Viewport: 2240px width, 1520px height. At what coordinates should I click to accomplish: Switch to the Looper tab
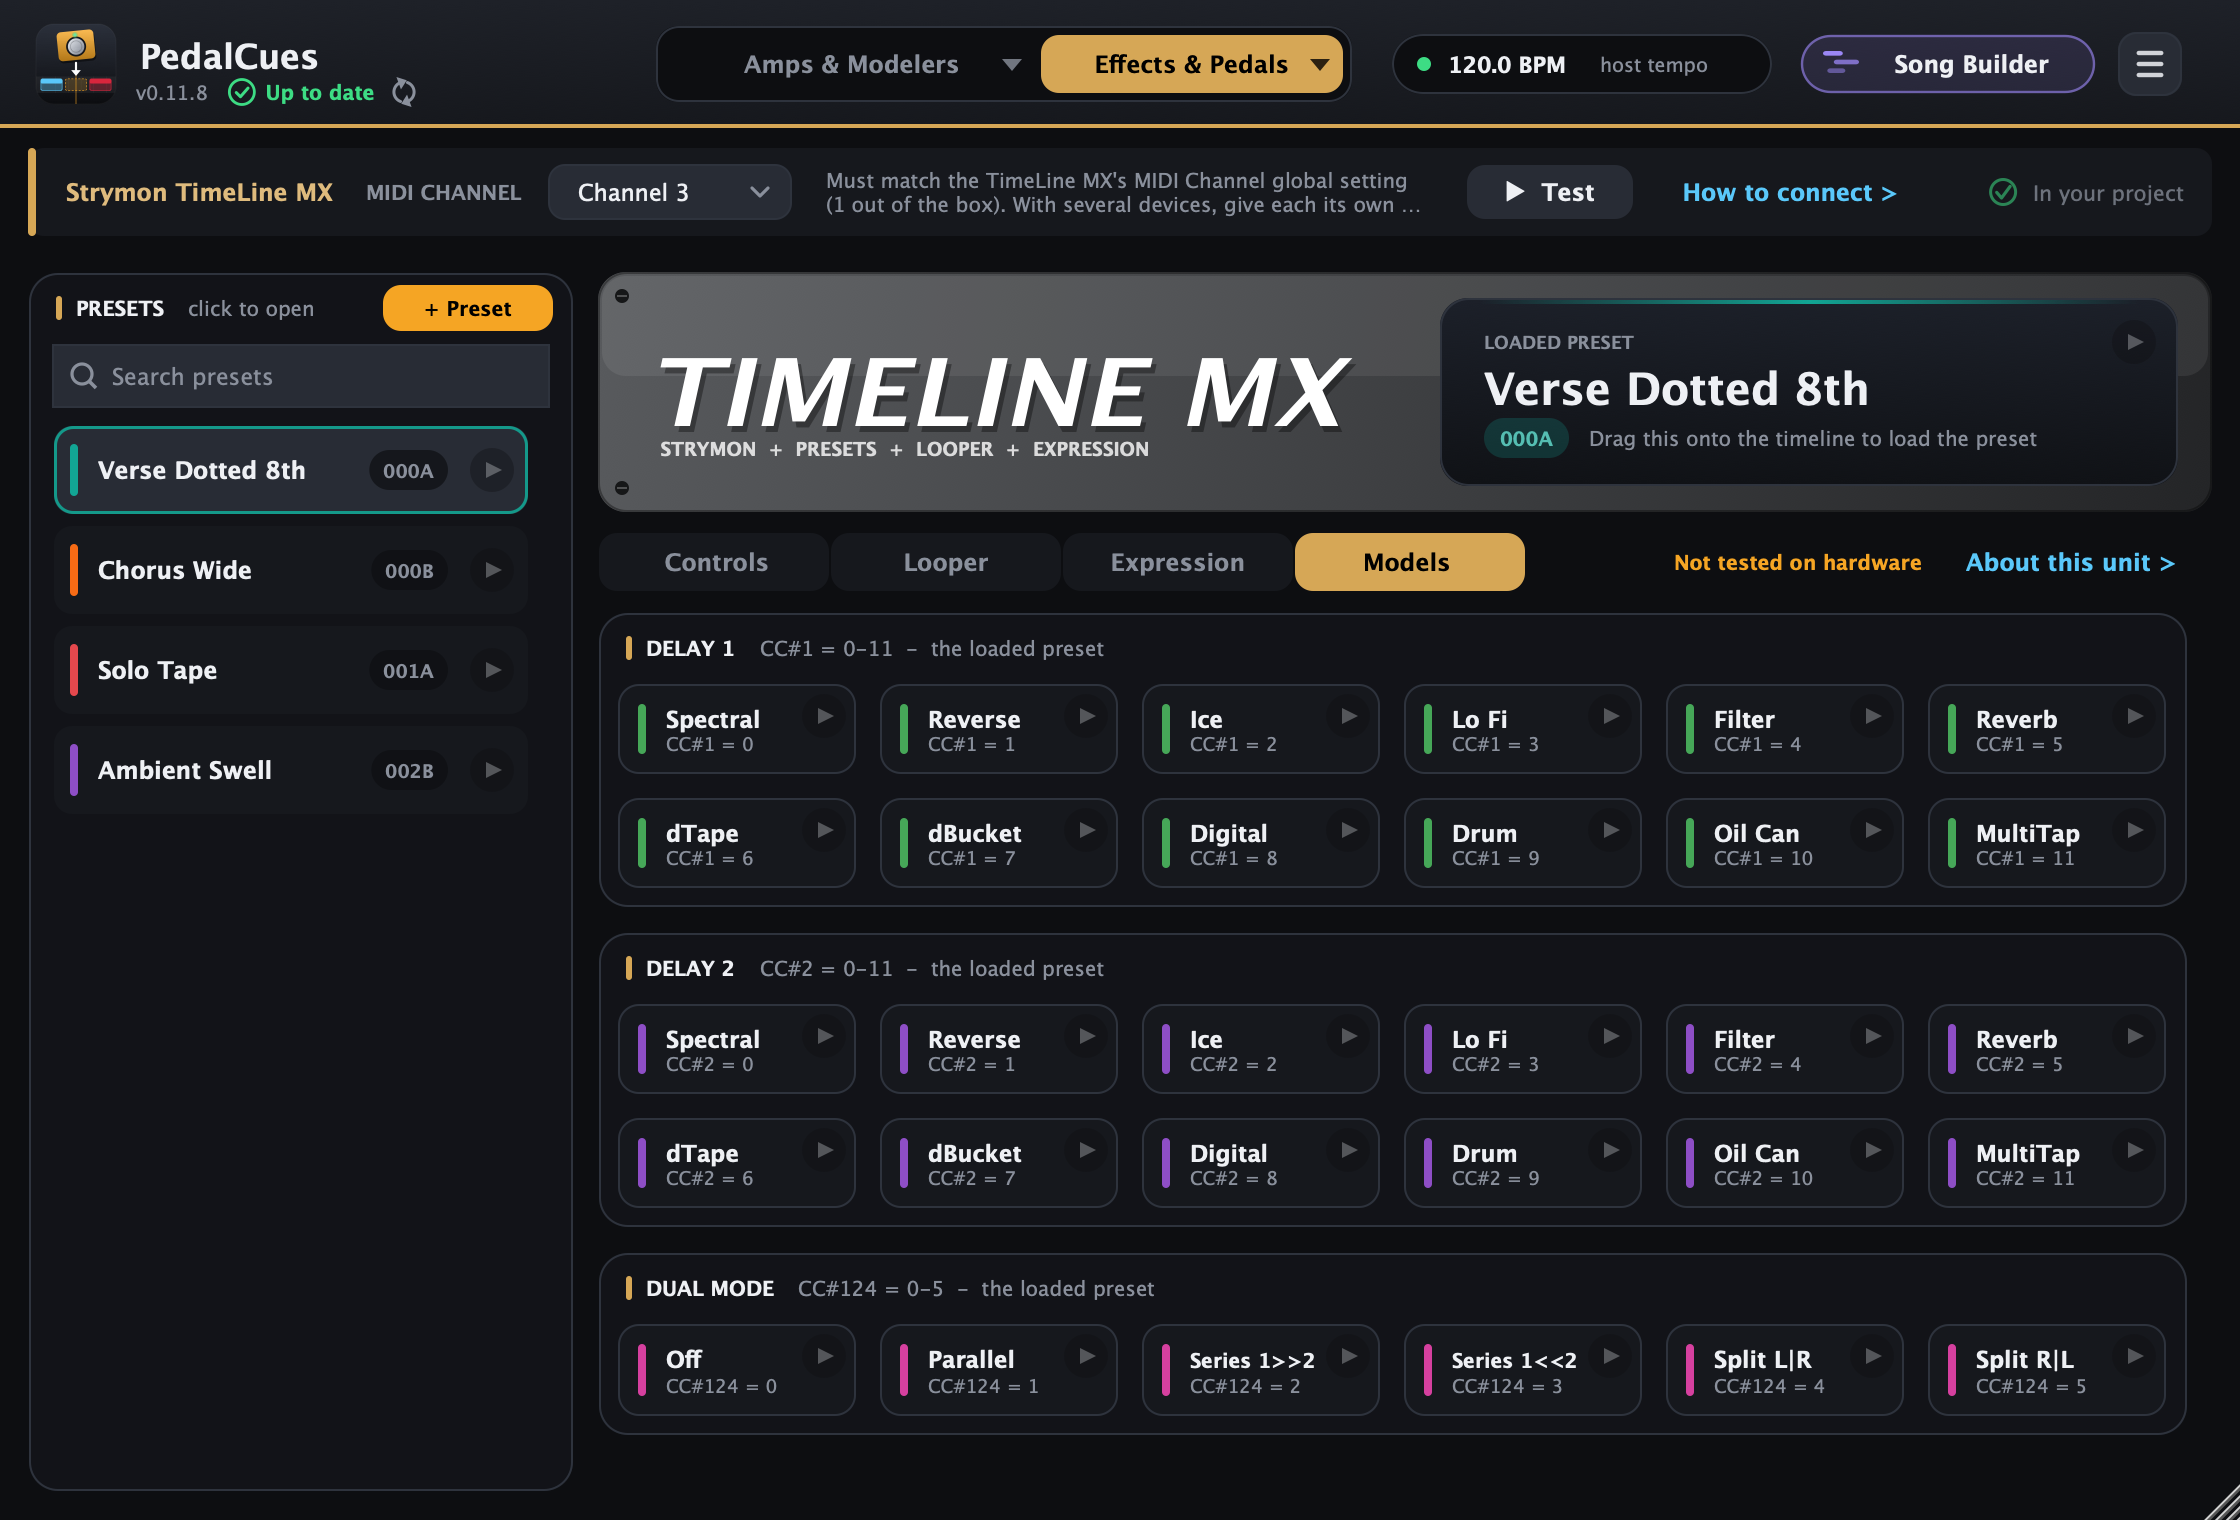946,562
